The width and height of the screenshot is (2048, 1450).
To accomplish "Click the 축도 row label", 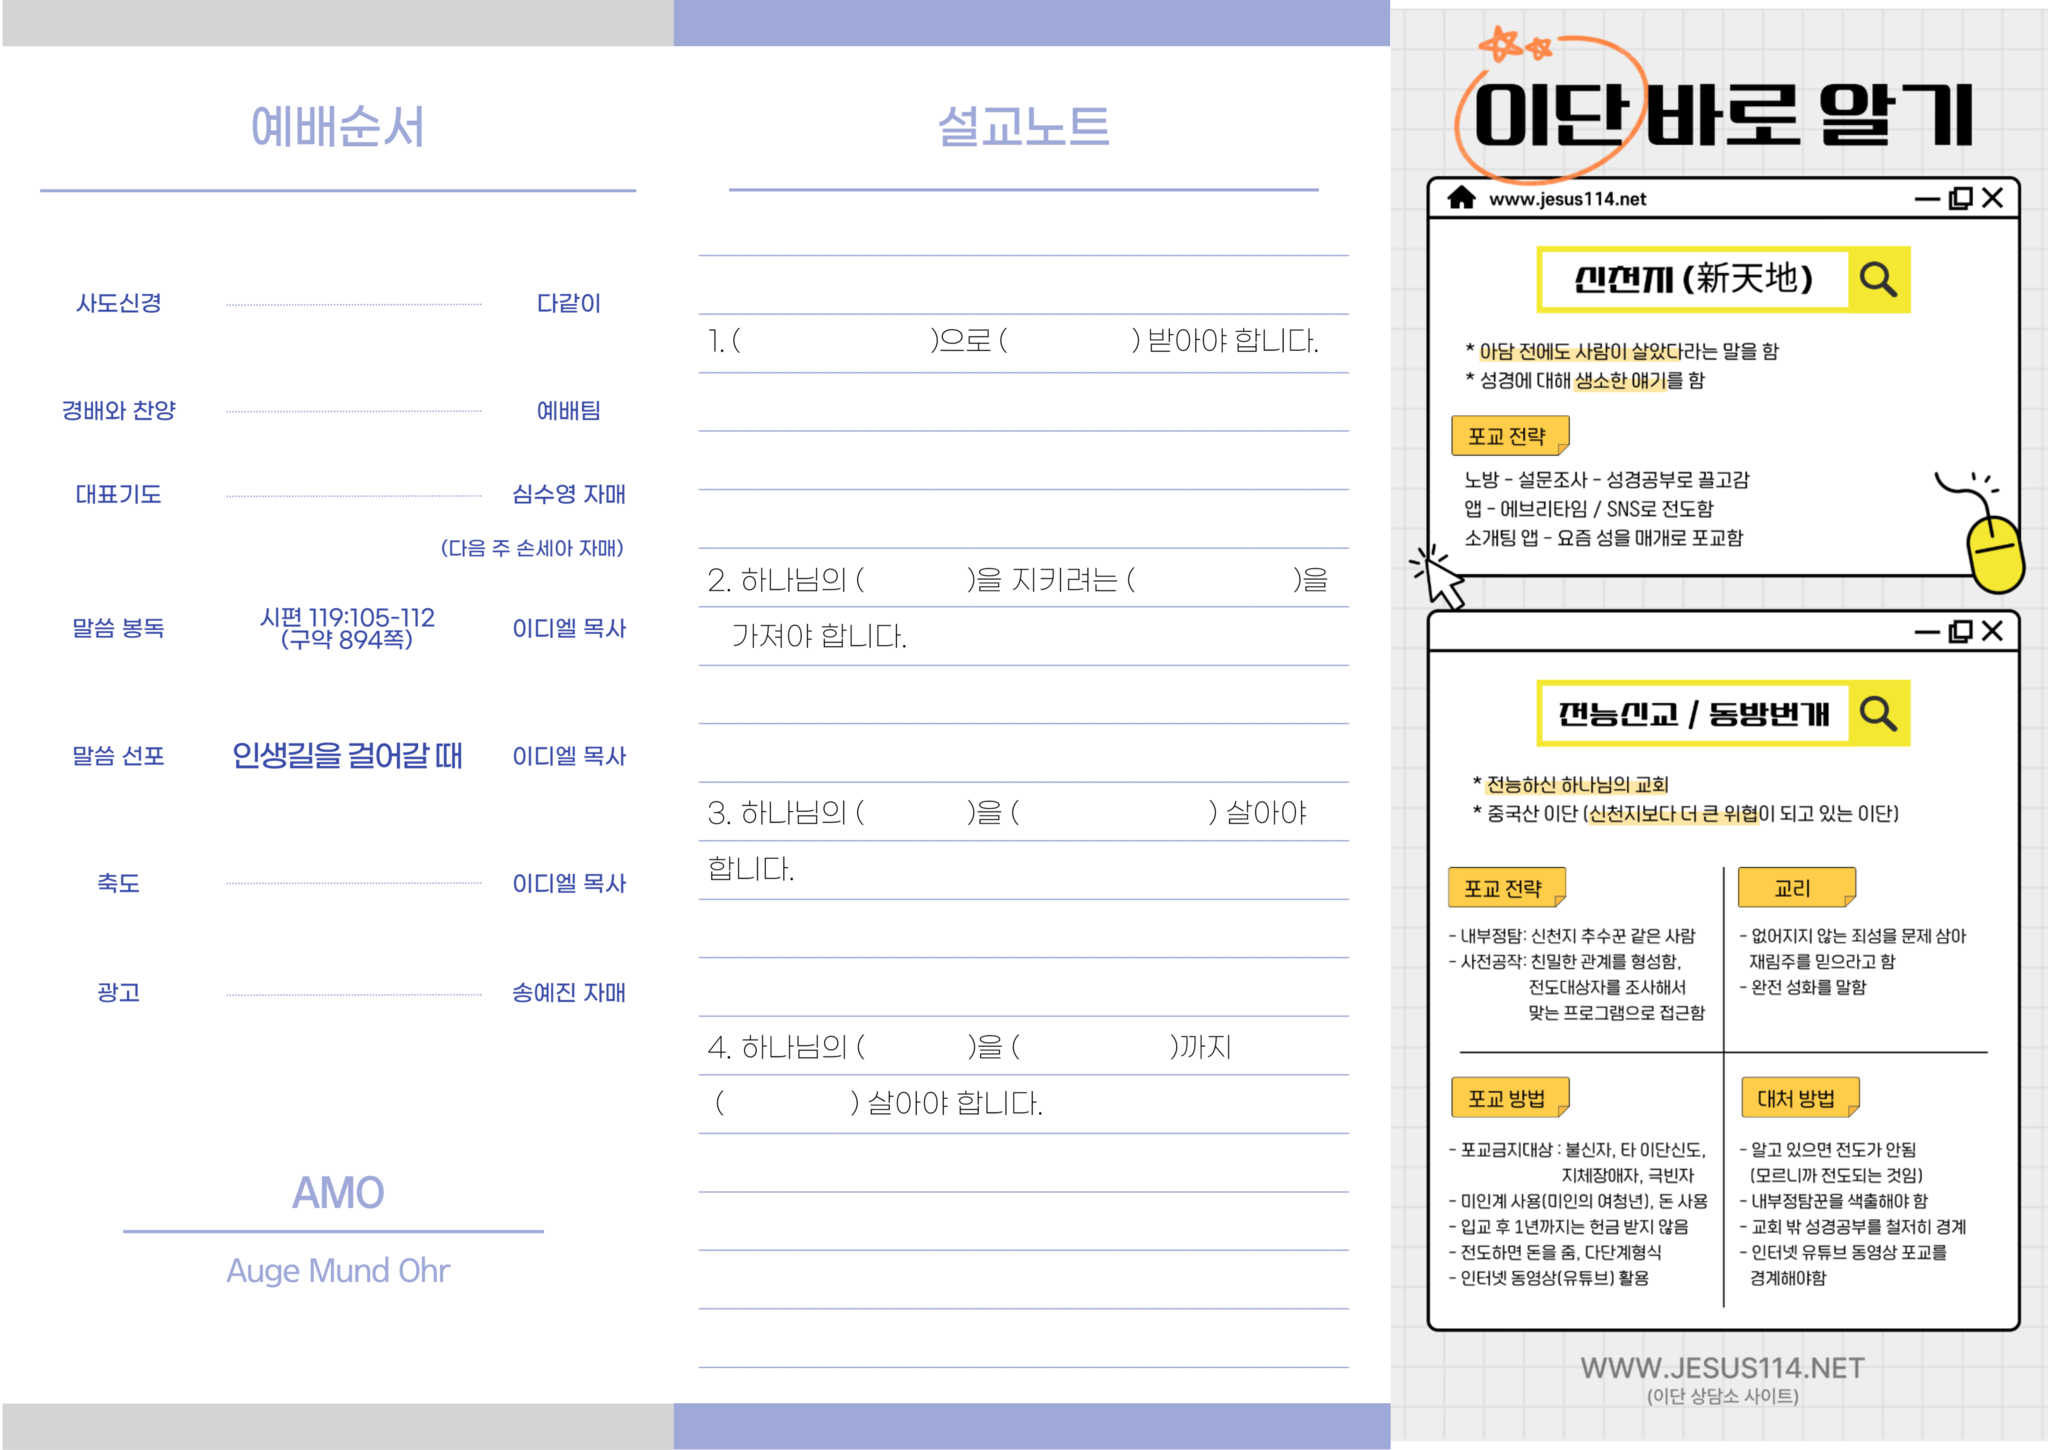I will (x=119, y=883).
